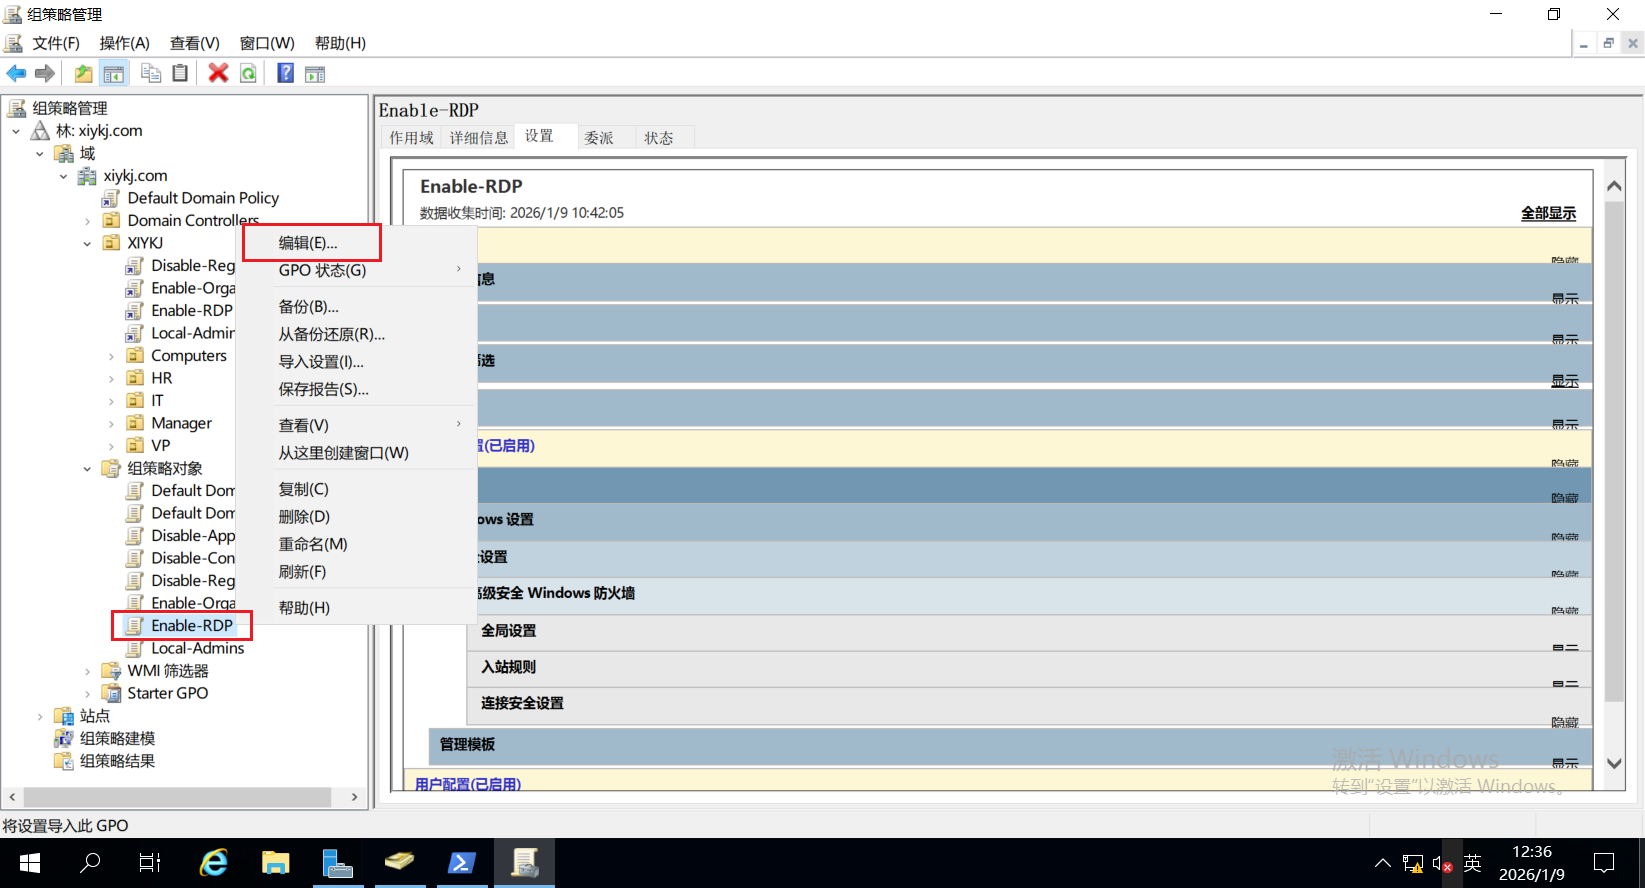Click the 全部显示 link in report
This screenshot has height=888, width=1645.
pos(1548,213)
